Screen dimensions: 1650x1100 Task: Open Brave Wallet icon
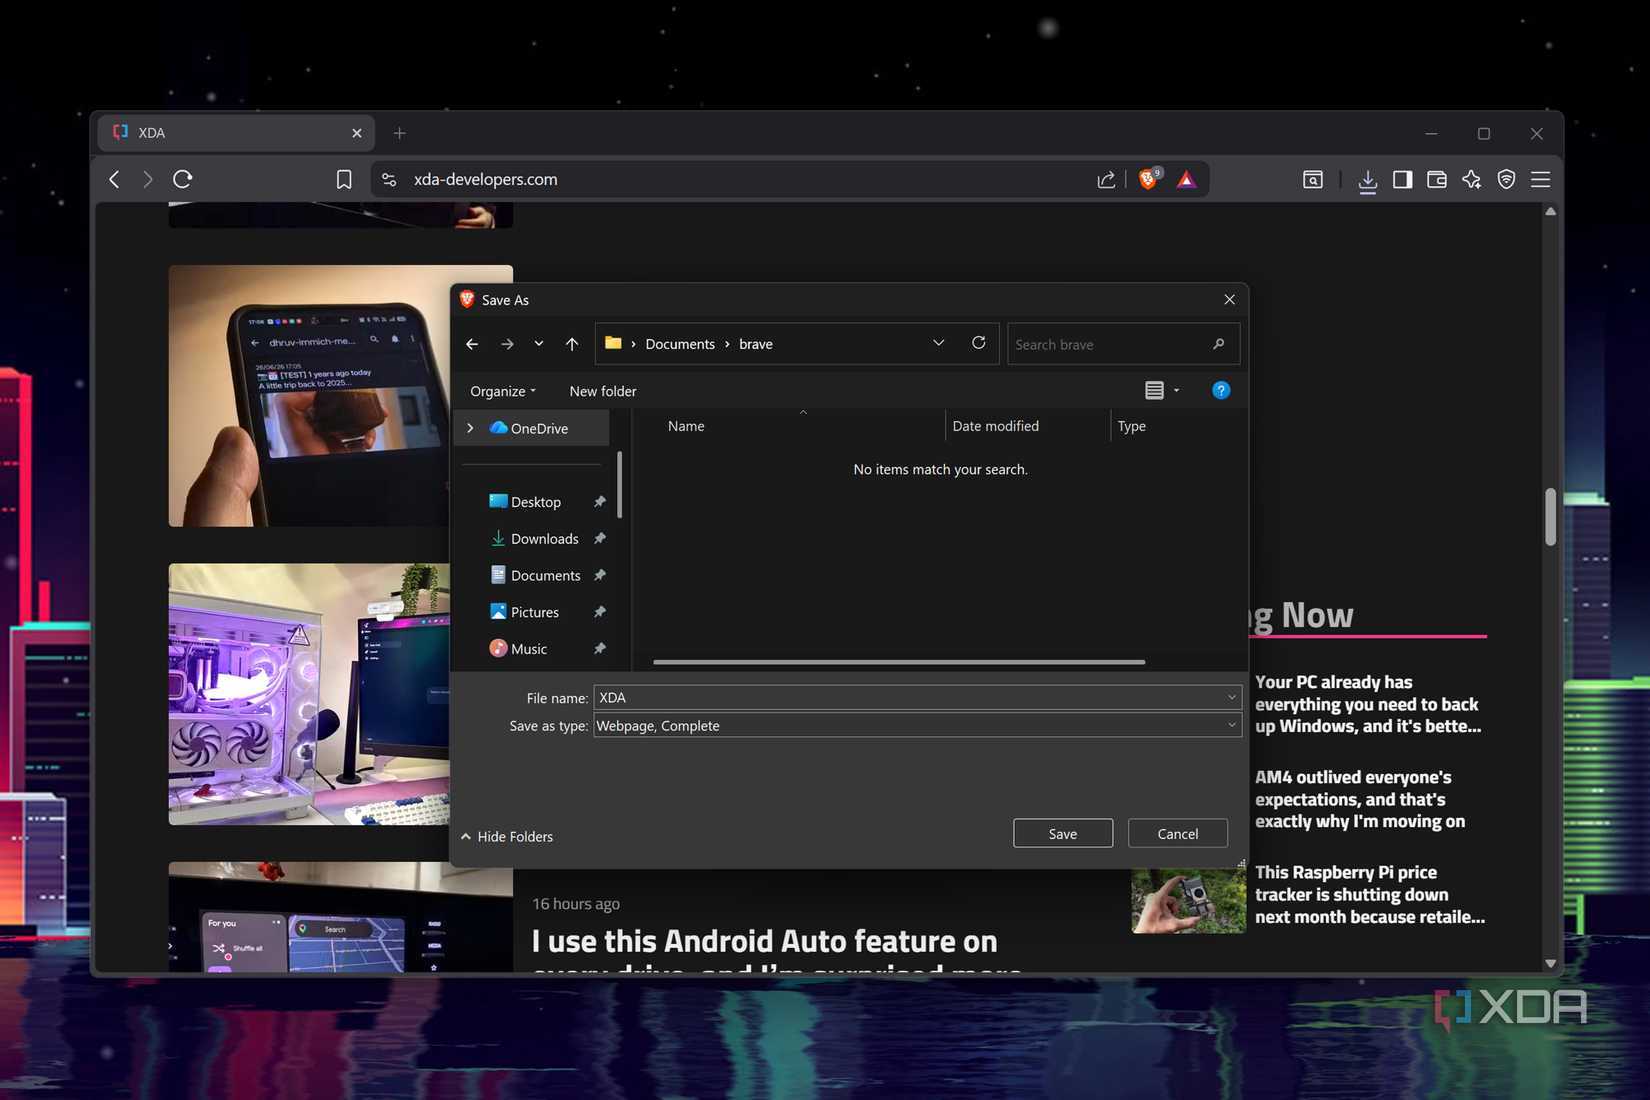[x=1437, y=180]
